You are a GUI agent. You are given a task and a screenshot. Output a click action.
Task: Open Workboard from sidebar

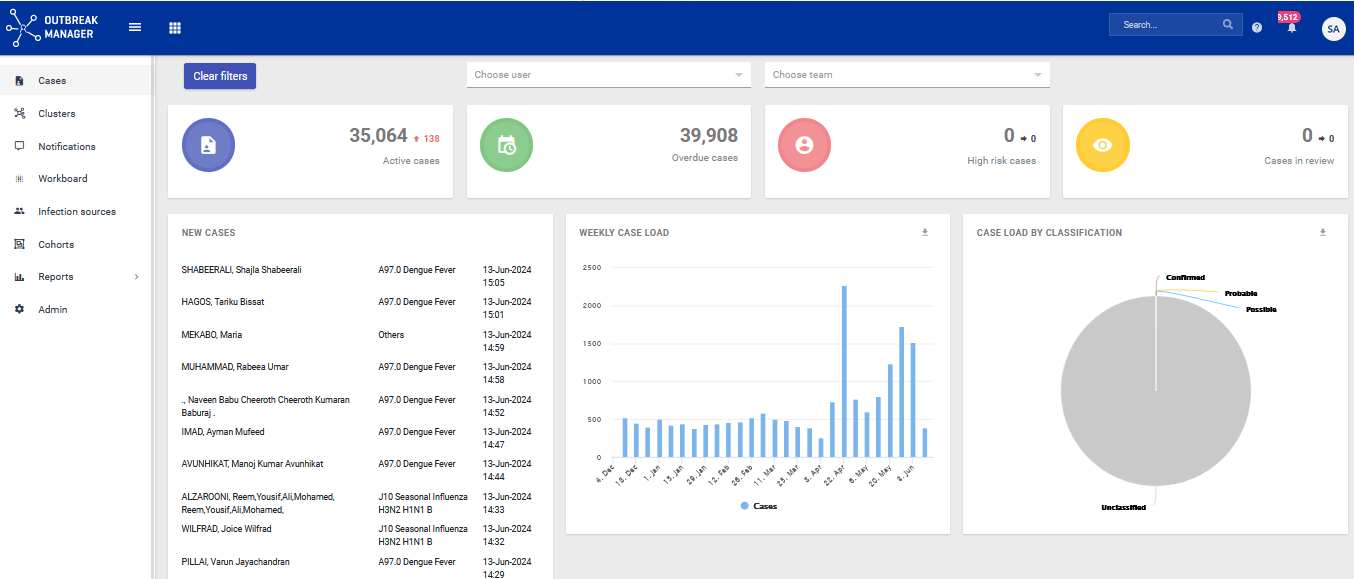click(x=62, y=179)
